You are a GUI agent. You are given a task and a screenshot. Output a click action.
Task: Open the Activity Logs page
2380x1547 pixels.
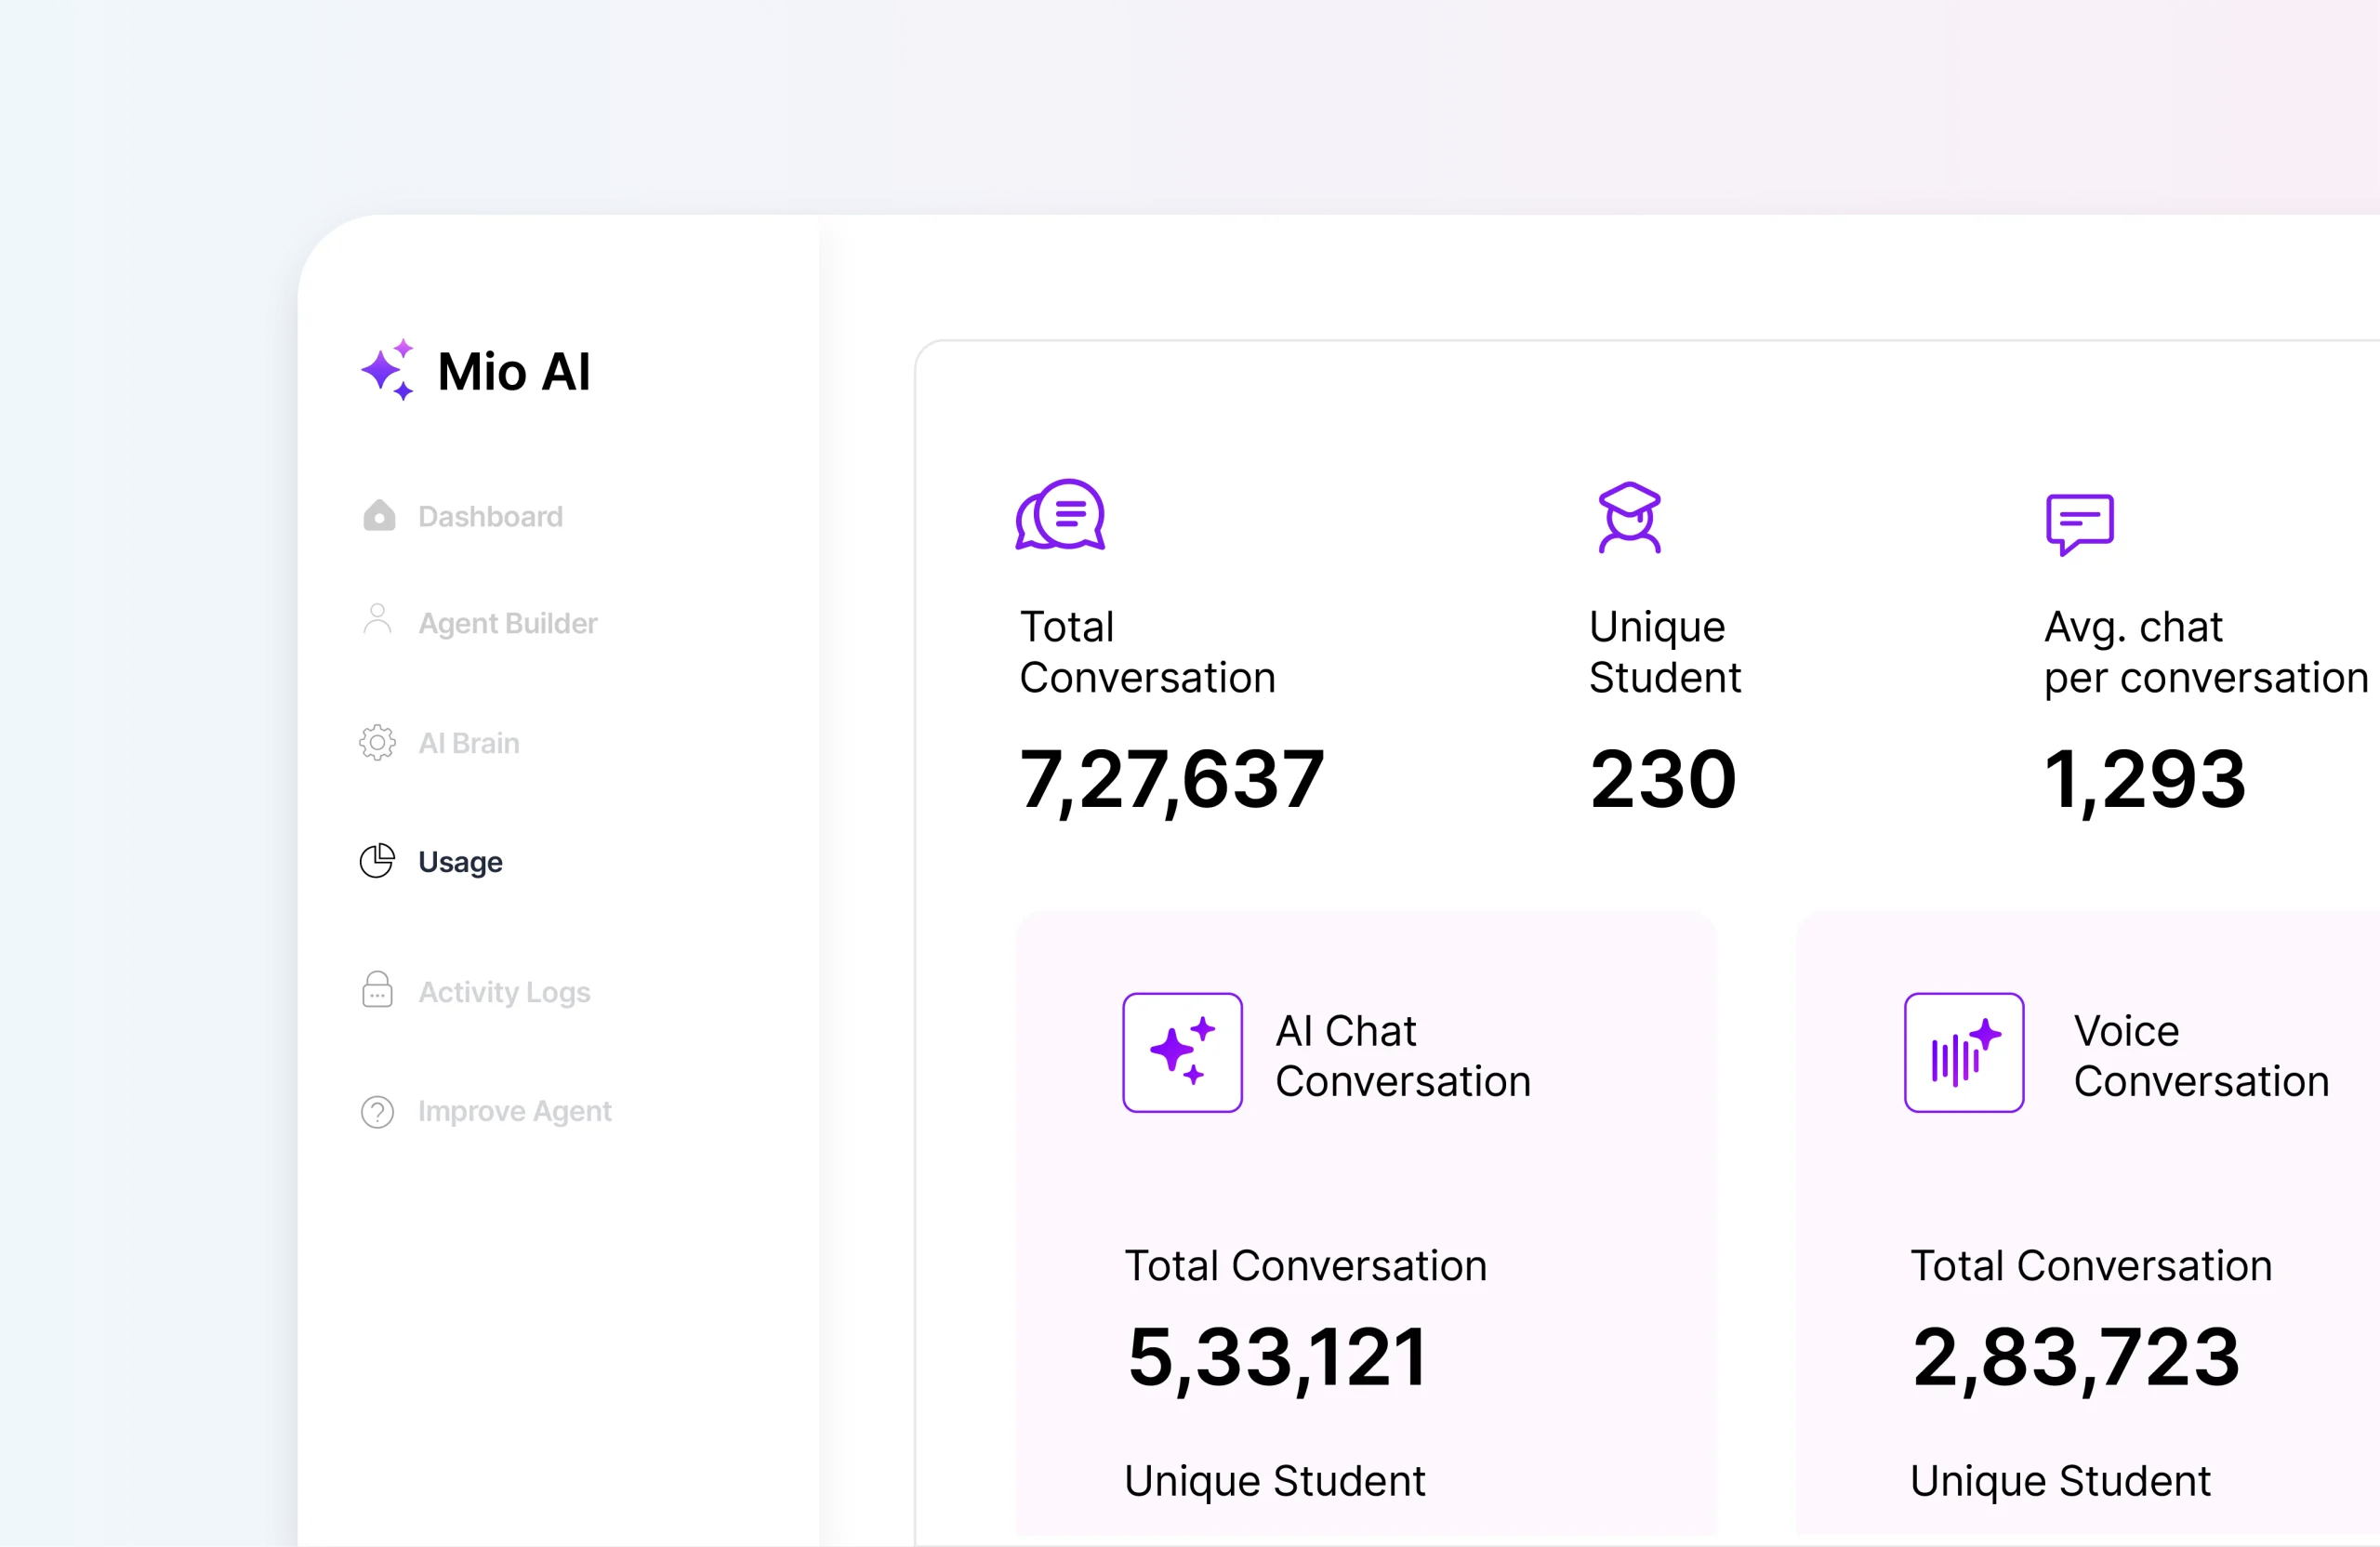[504, 992]
